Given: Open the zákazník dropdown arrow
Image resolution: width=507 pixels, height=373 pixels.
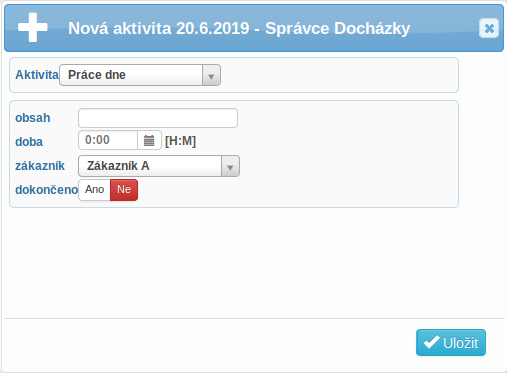Looking at the screenshot, I should point(230,166).
